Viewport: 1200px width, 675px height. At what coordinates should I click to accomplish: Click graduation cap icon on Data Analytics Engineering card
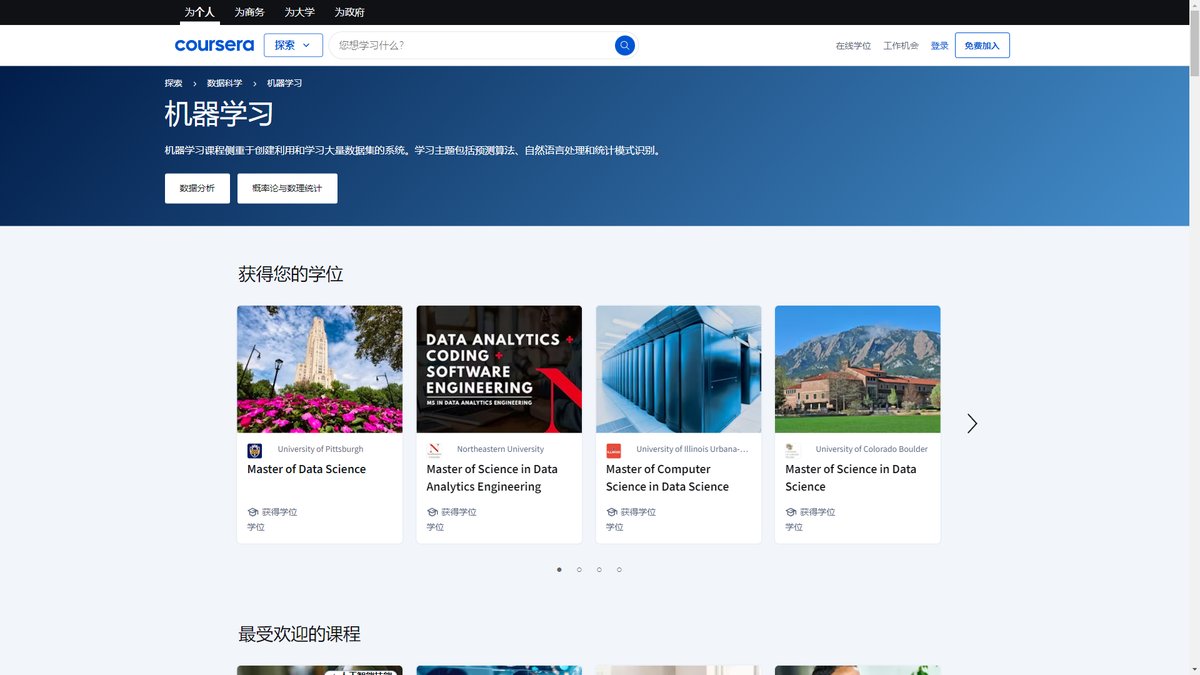point(432,512)
